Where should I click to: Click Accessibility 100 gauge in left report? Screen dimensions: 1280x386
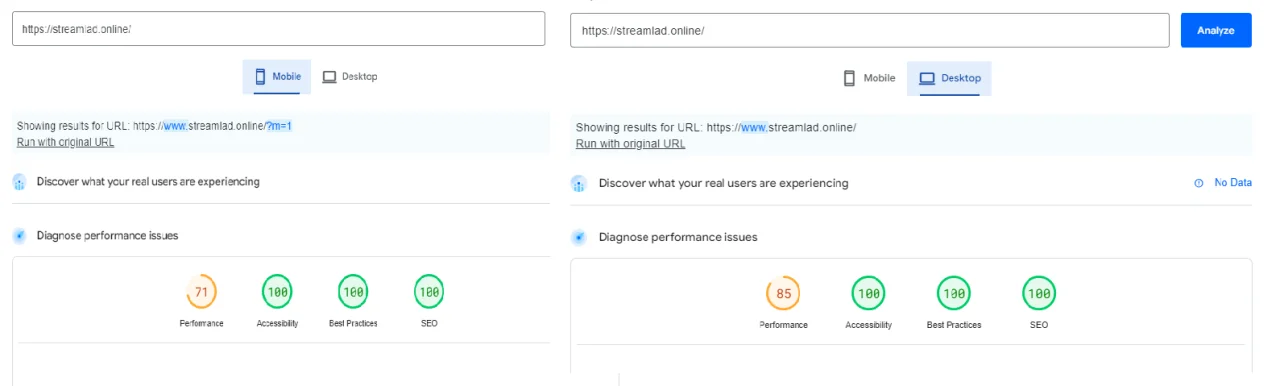pos(278,292)
